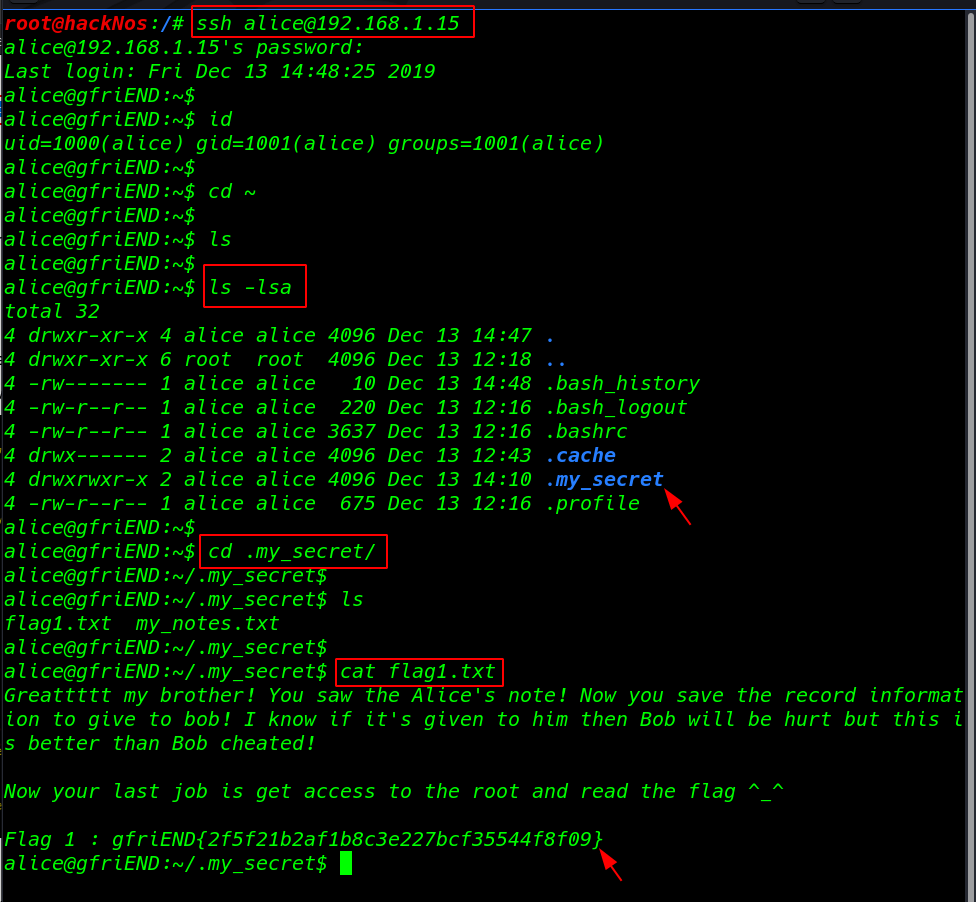Image resolution: width=976 pixels, height=902 pixels.
Task: Click the 'cat flag1.txt' command text
Action: coord(418,671)
